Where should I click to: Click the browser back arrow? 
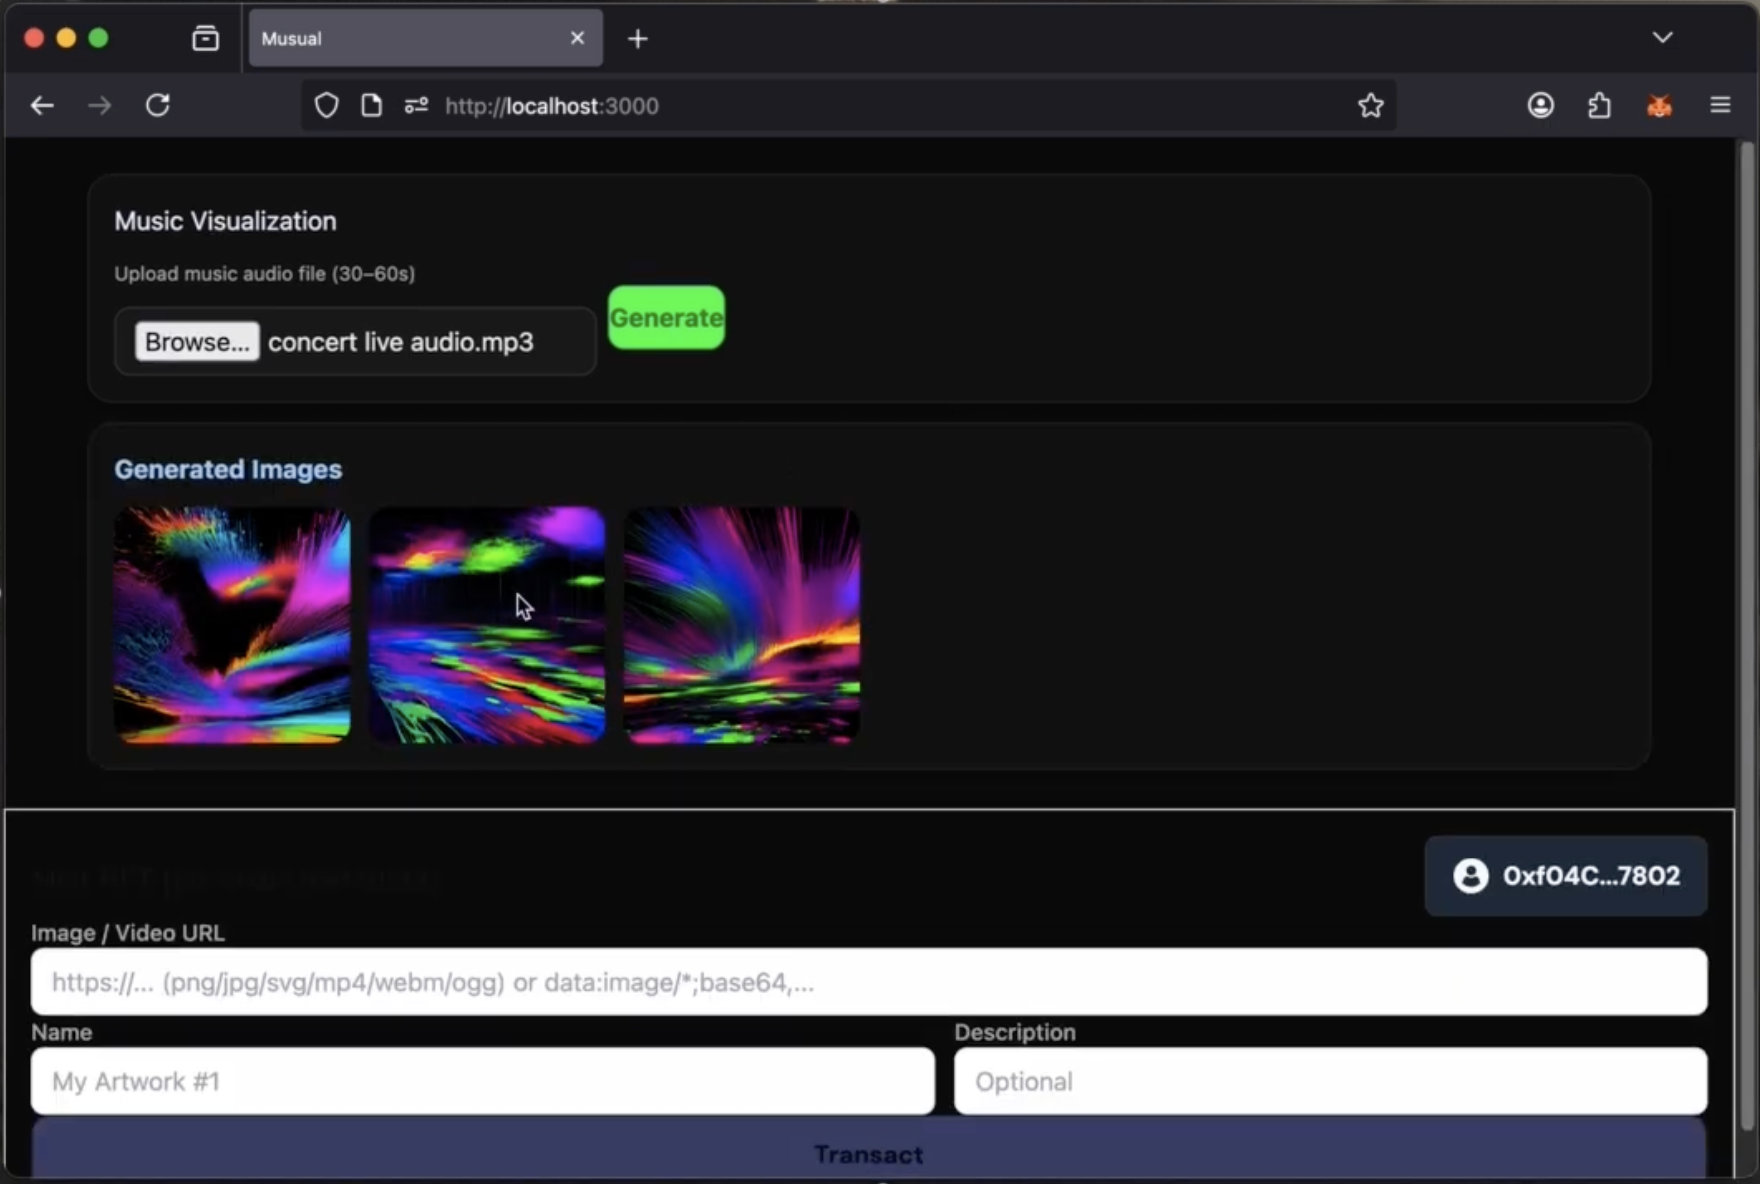click(42, 106)
